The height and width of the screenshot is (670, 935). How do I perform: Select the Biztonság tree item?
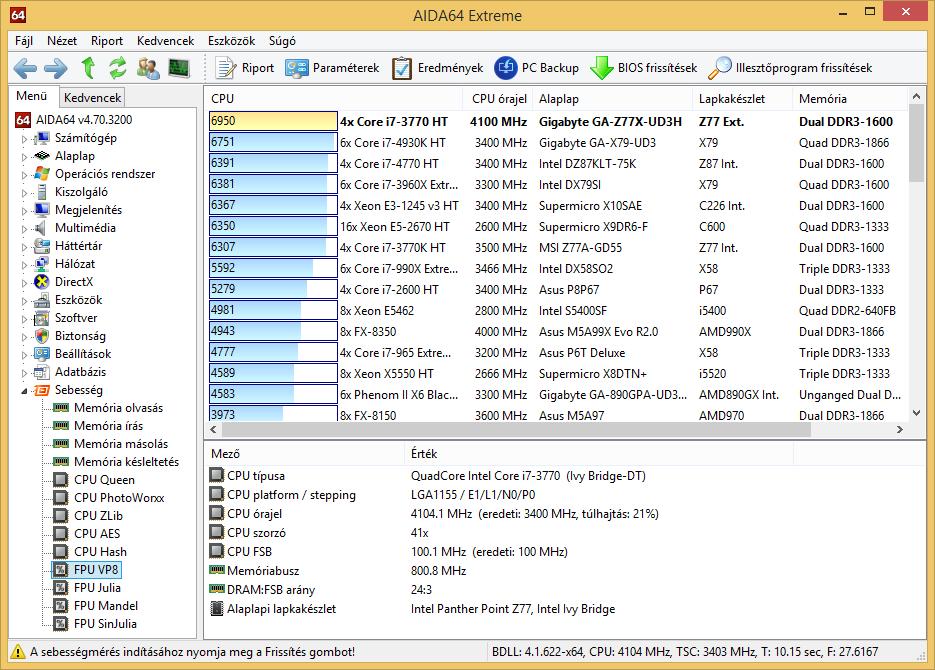[x=80, y=336]
